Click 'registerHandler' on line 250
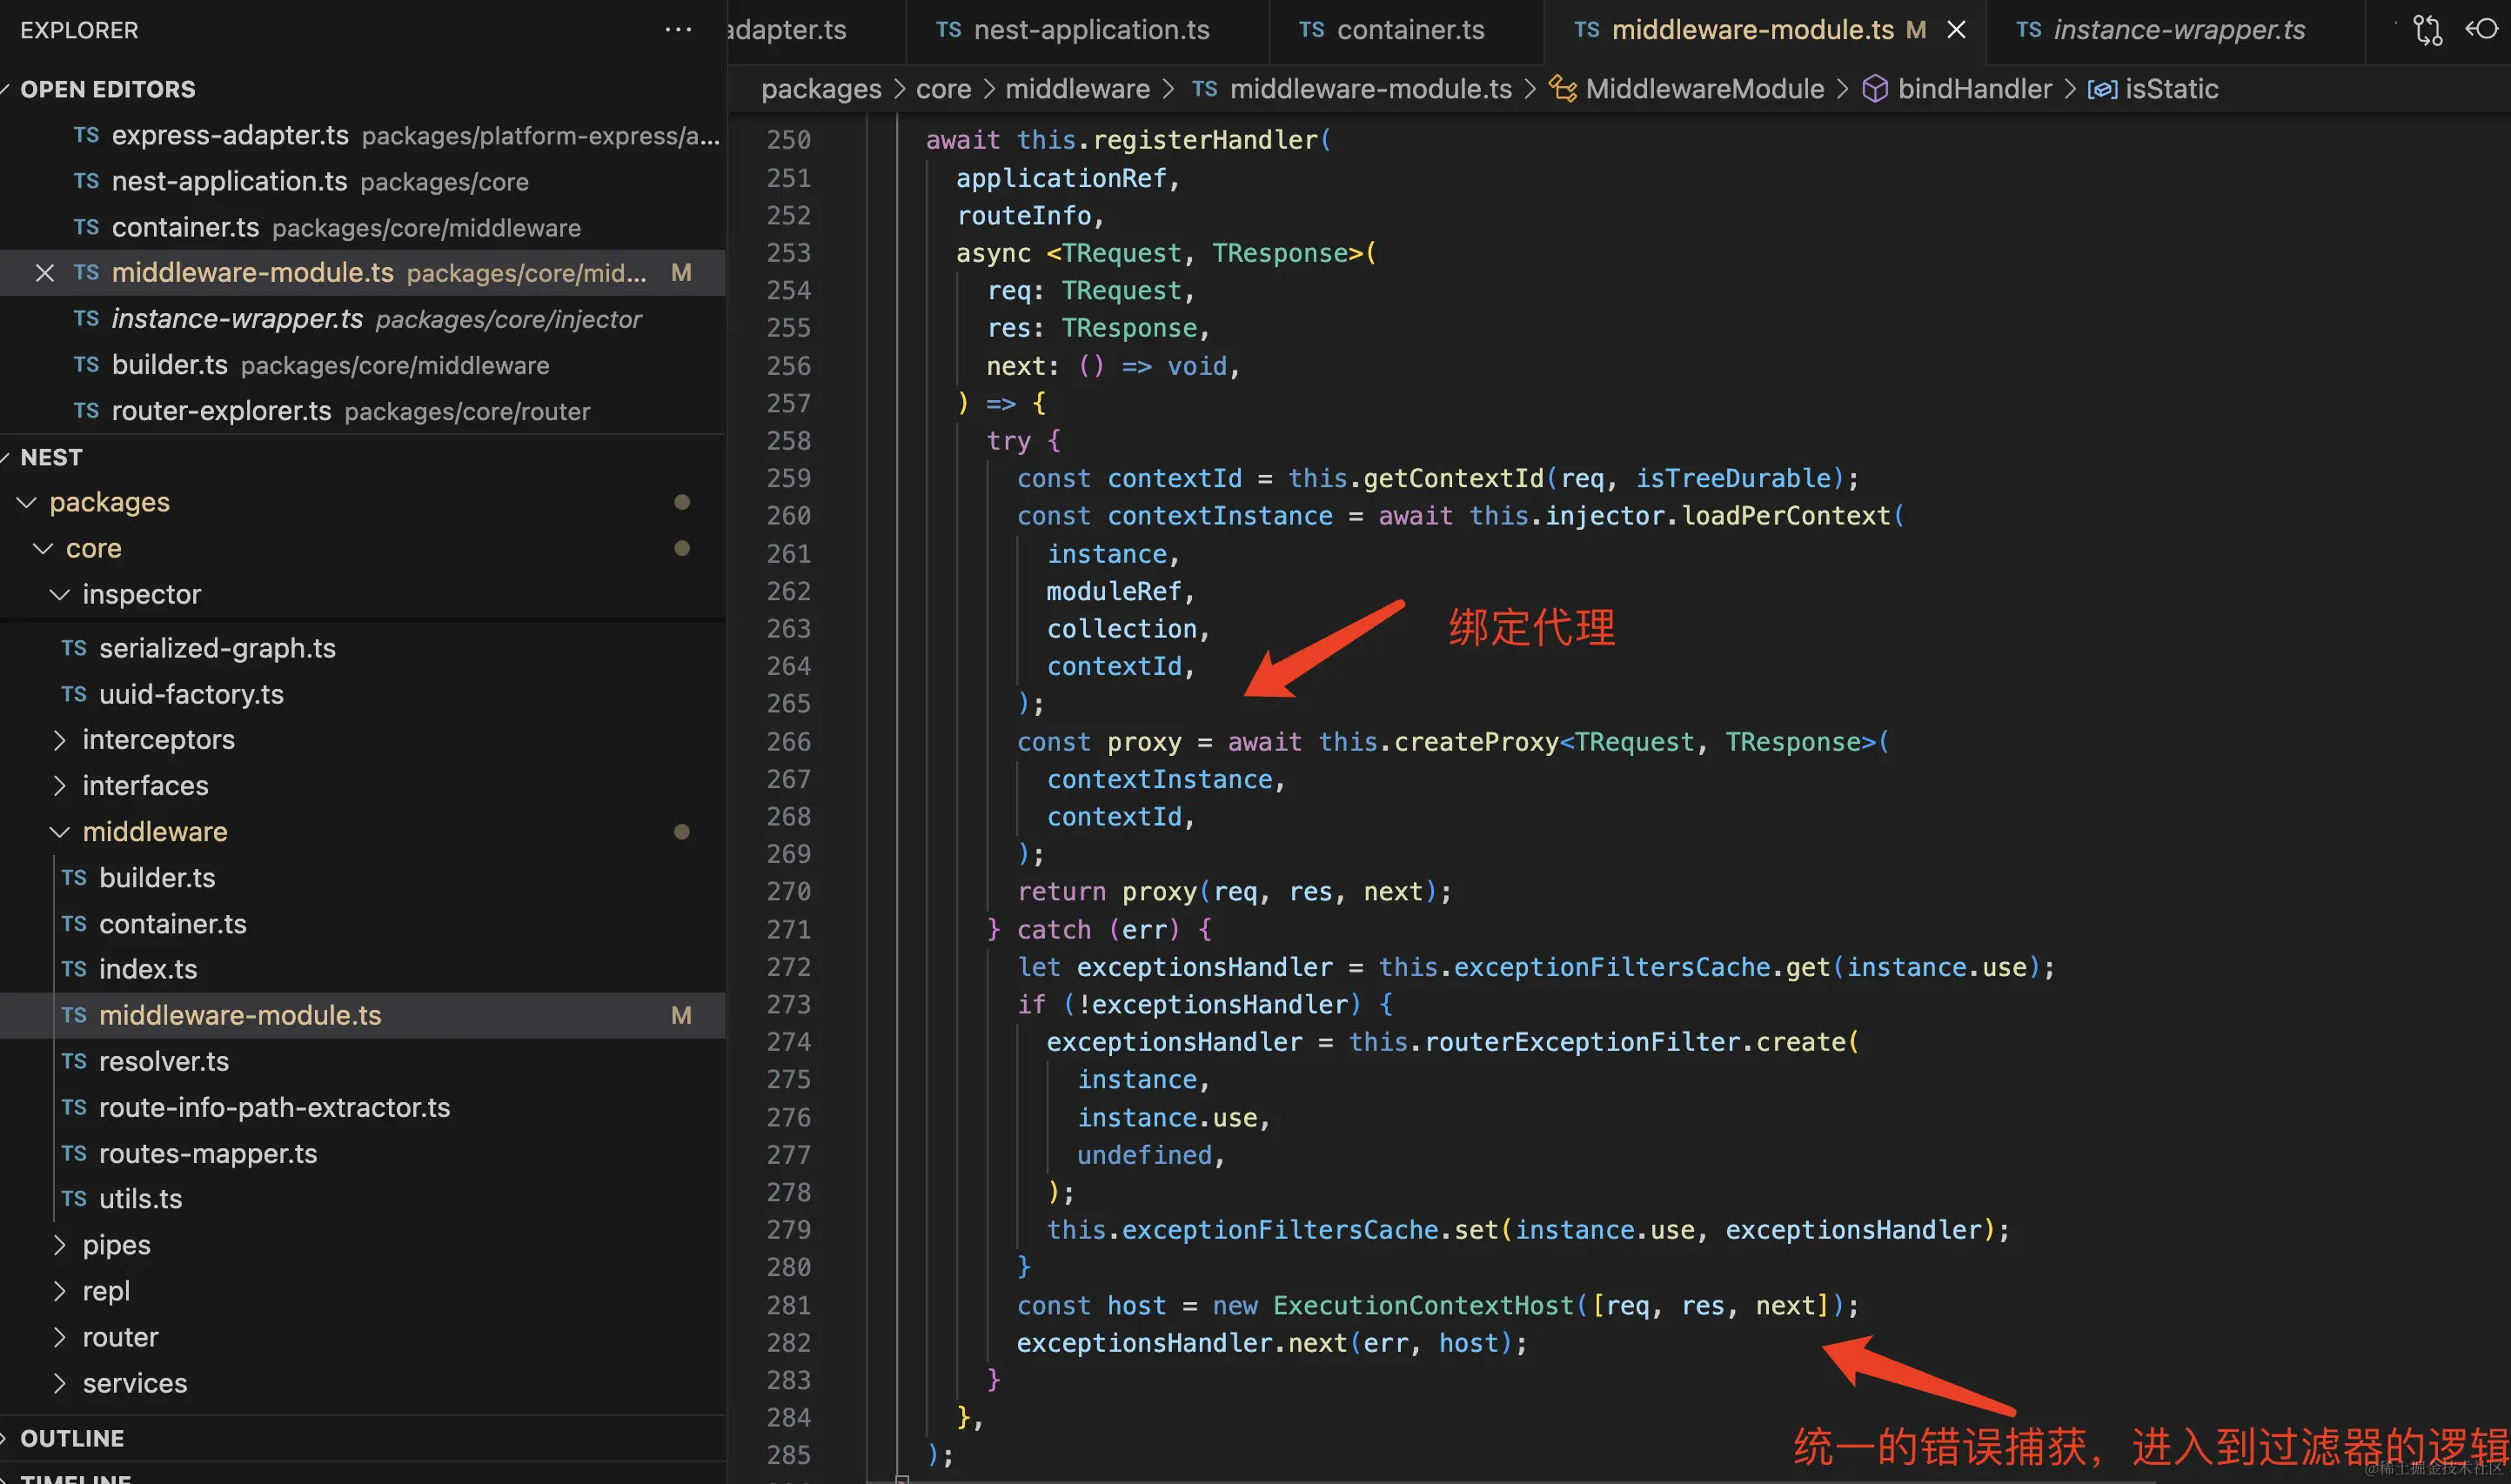The height and width of the screenshot is (1484, 2511). [x=1205, y=140]
